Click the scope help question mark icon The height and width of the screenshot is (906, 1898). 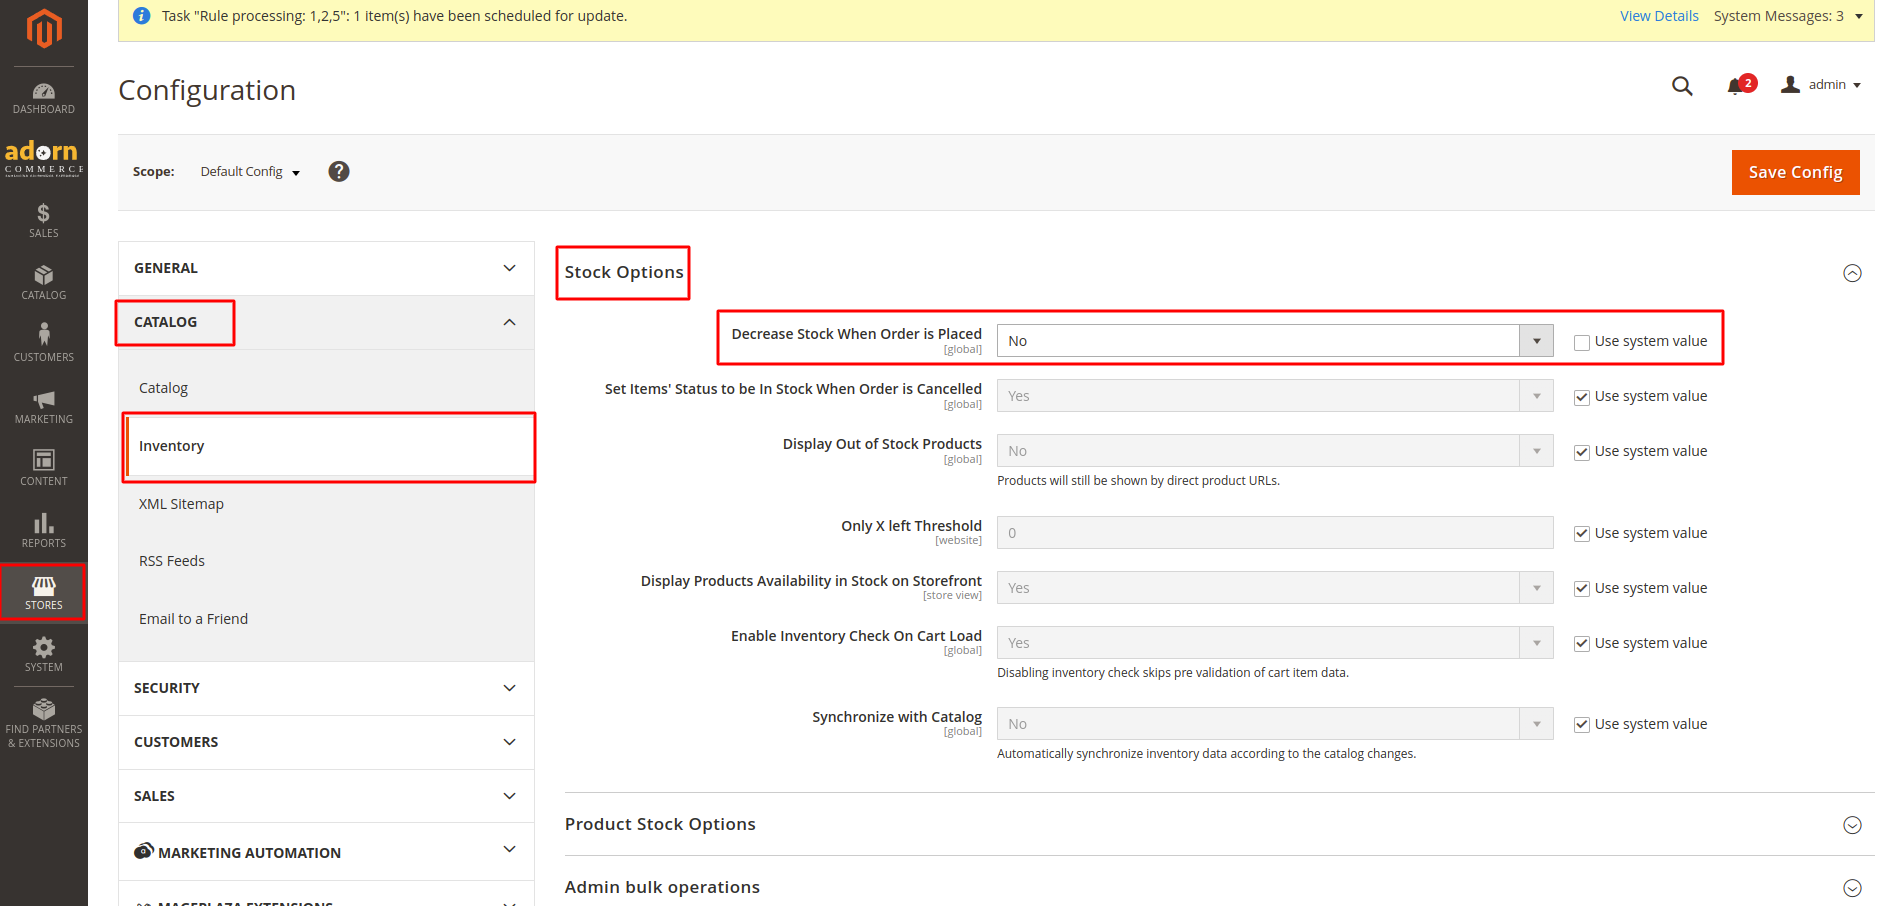coord(339,172)
